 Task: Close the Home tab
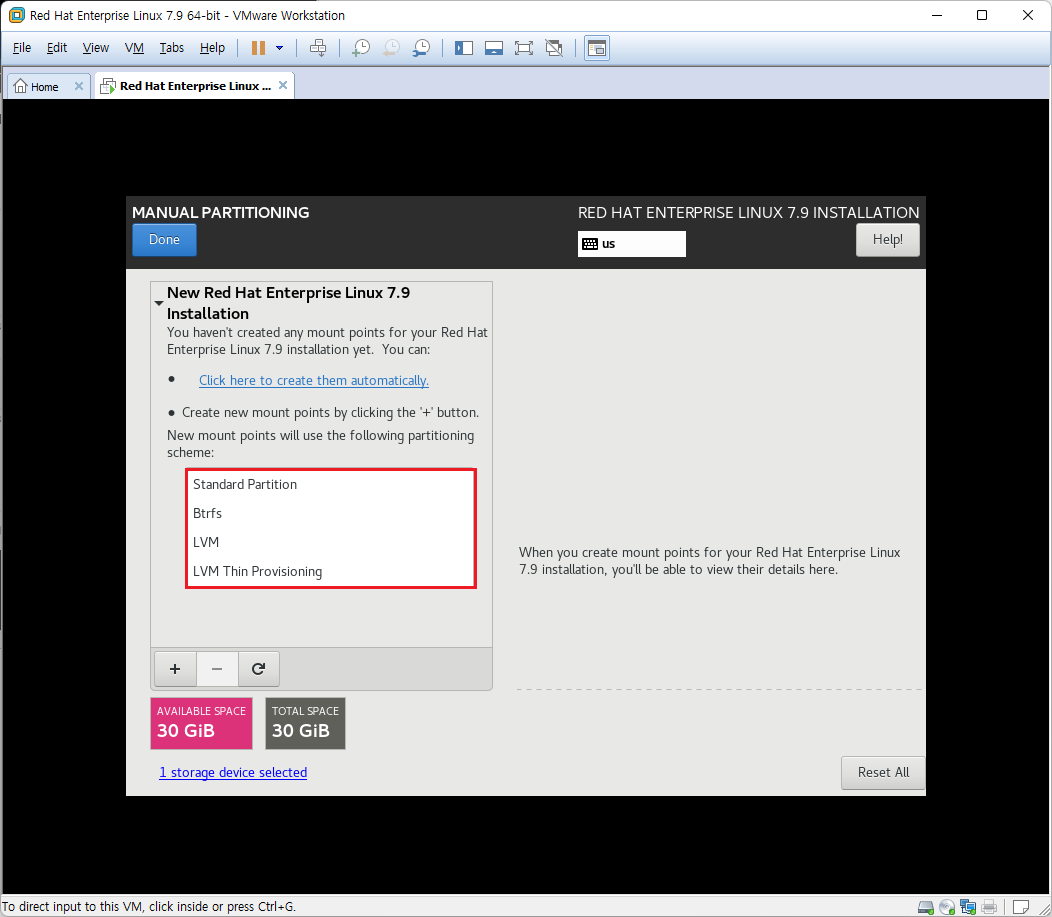[78, 86]
